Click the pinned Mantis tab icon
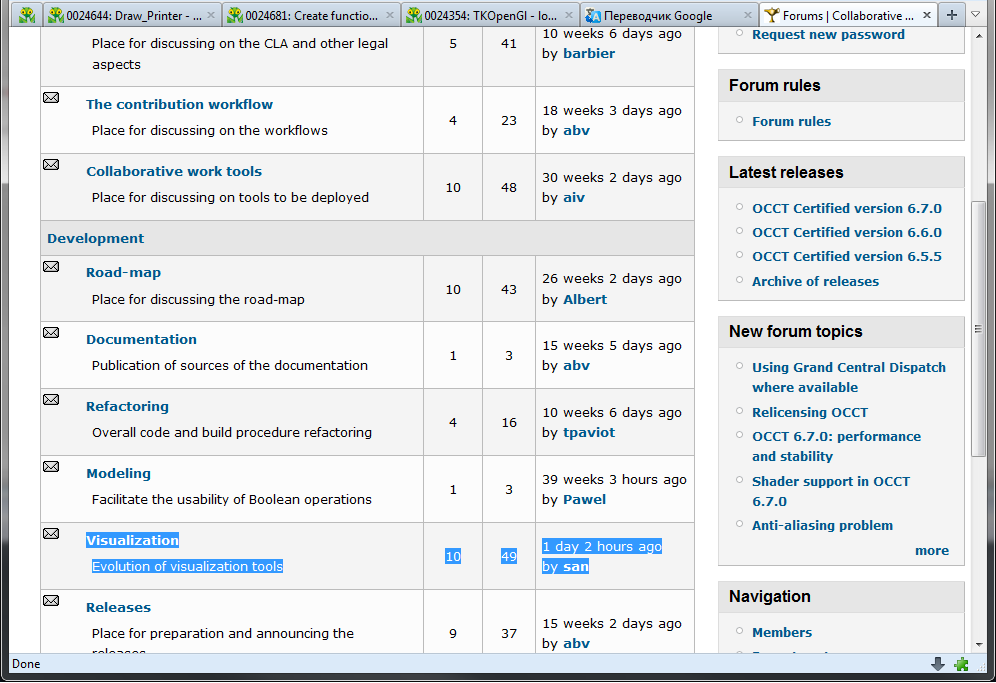 tap(27, 15)
